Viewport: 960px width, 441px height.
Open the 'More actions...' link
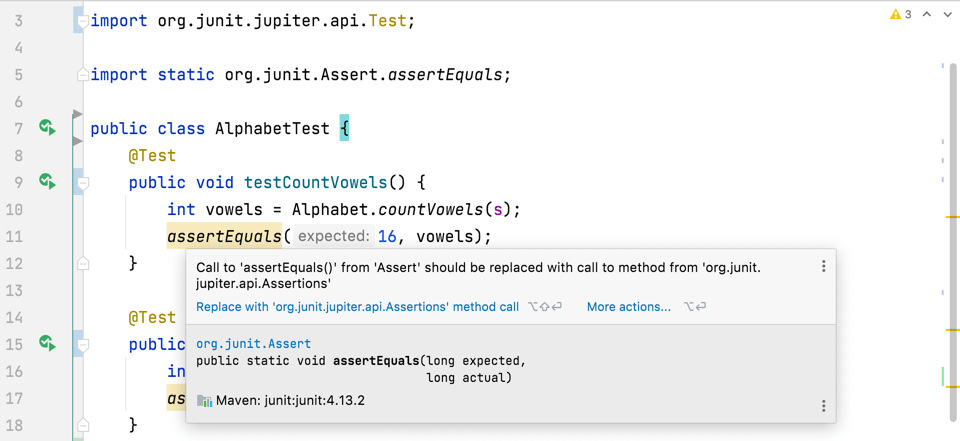628,307
